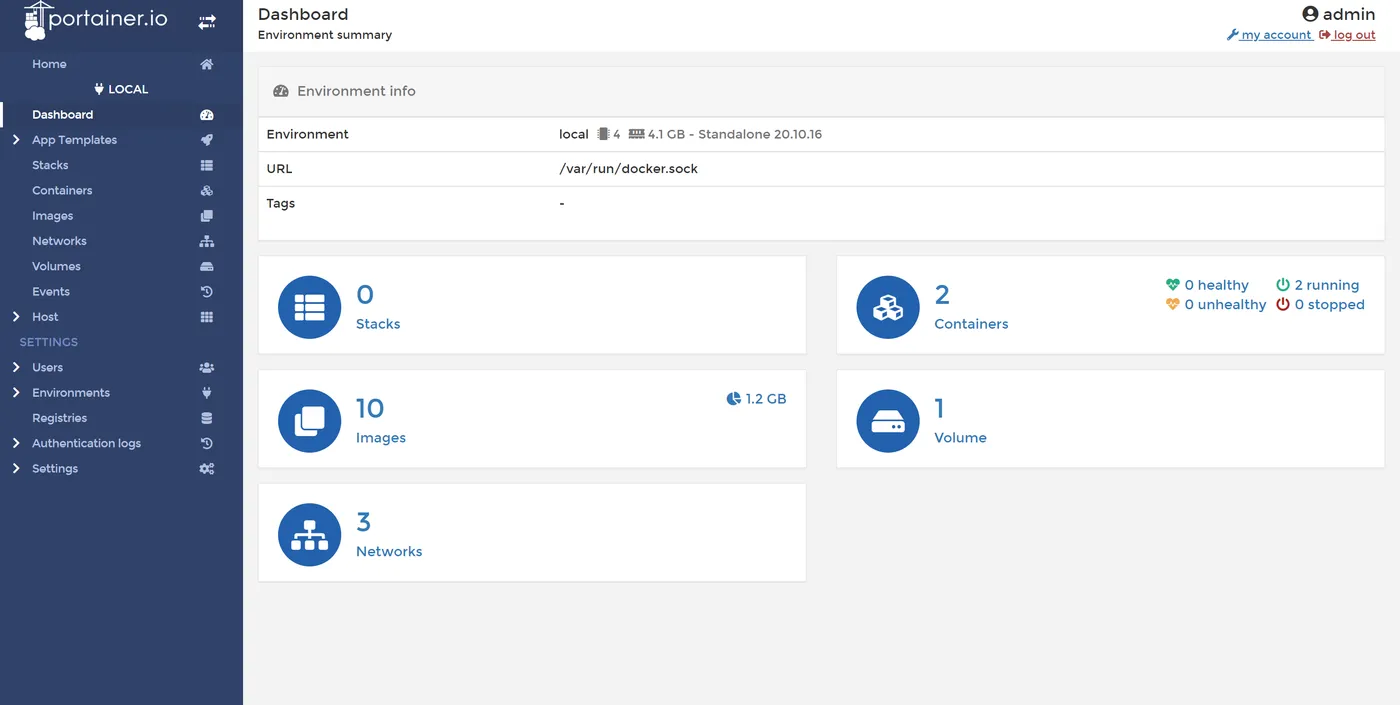The height and width of the screenshot is (705, 1400).
Task: Click the Networks sitemap icon in sidebar
Action: (x=207, y=241)
